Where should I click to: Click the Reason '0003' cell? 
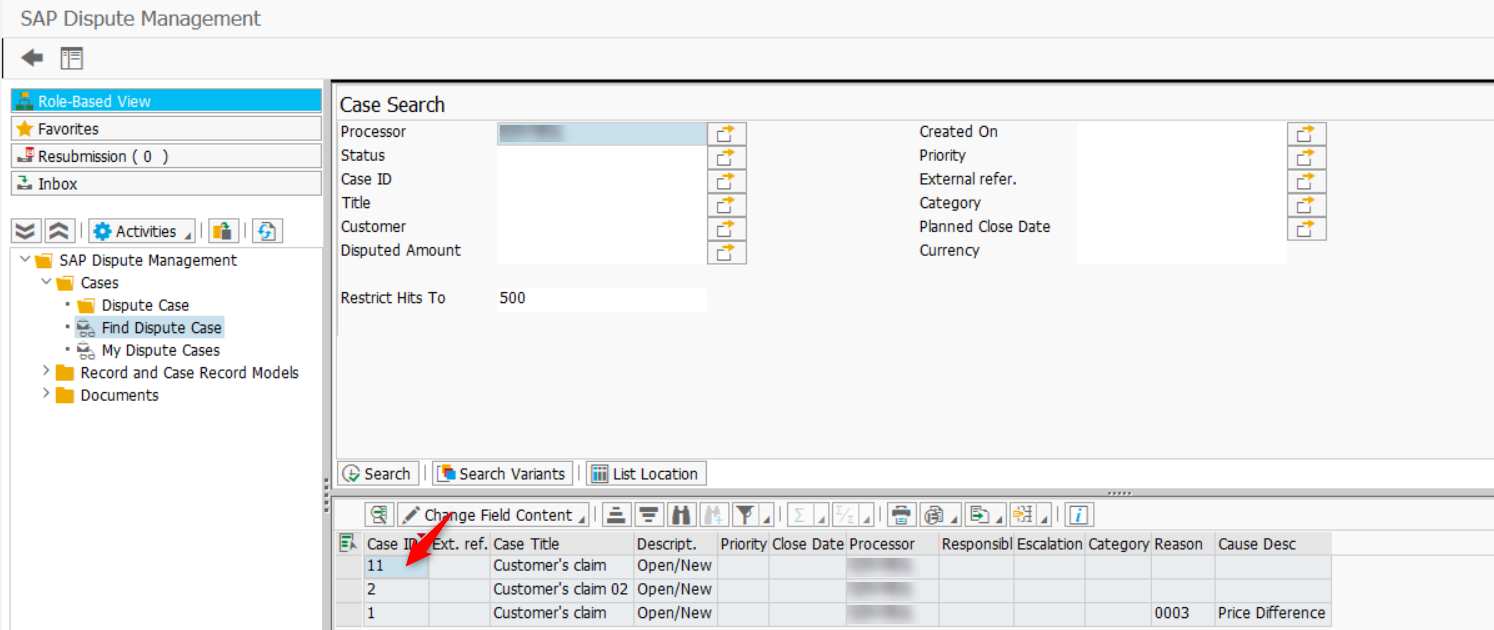point(1183,613)
